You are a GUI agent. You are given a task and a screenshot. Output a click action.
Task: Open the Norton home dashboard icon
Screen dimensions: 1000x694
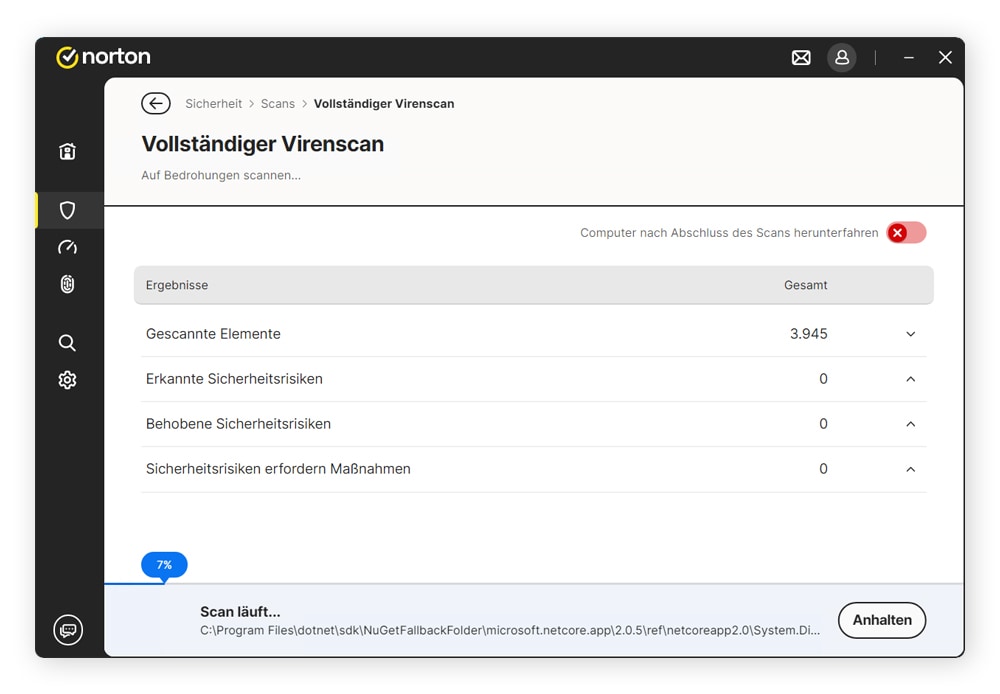(x=67, y=152)
